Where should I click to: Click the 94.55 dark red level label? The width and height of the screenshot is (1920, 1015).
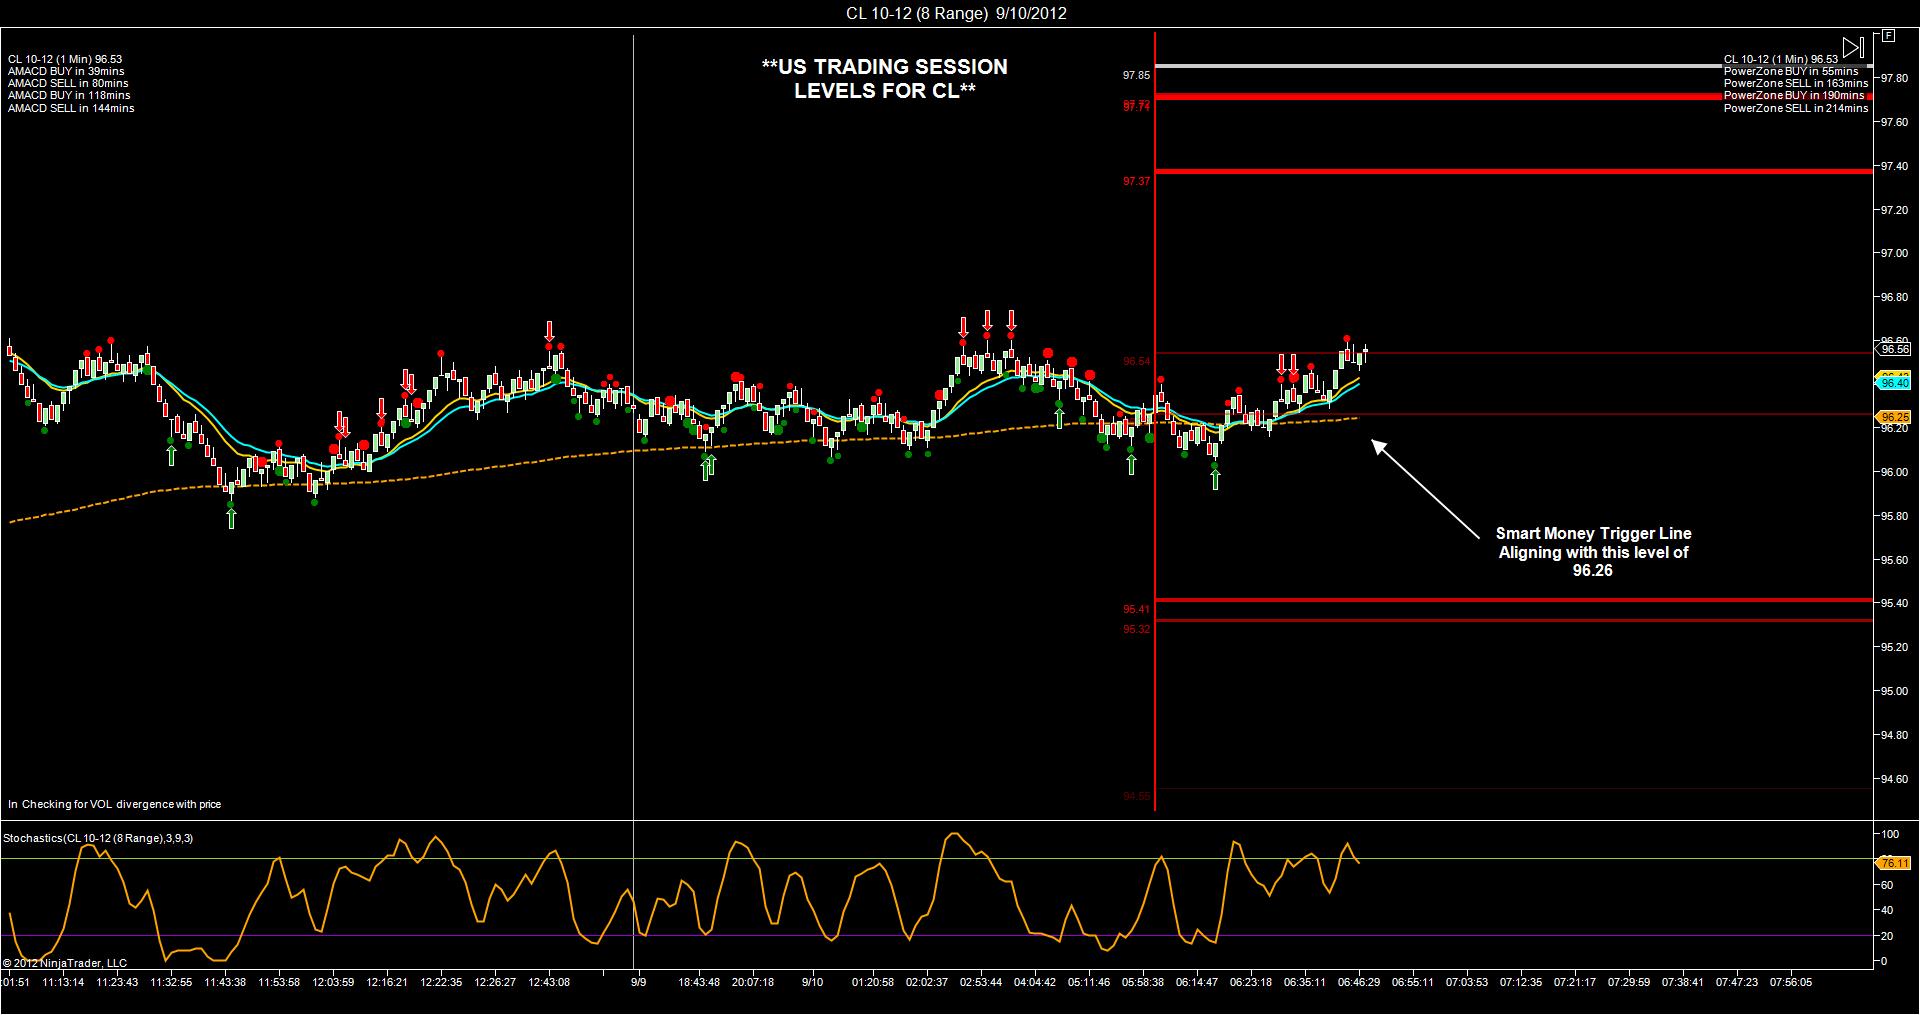1136,796
